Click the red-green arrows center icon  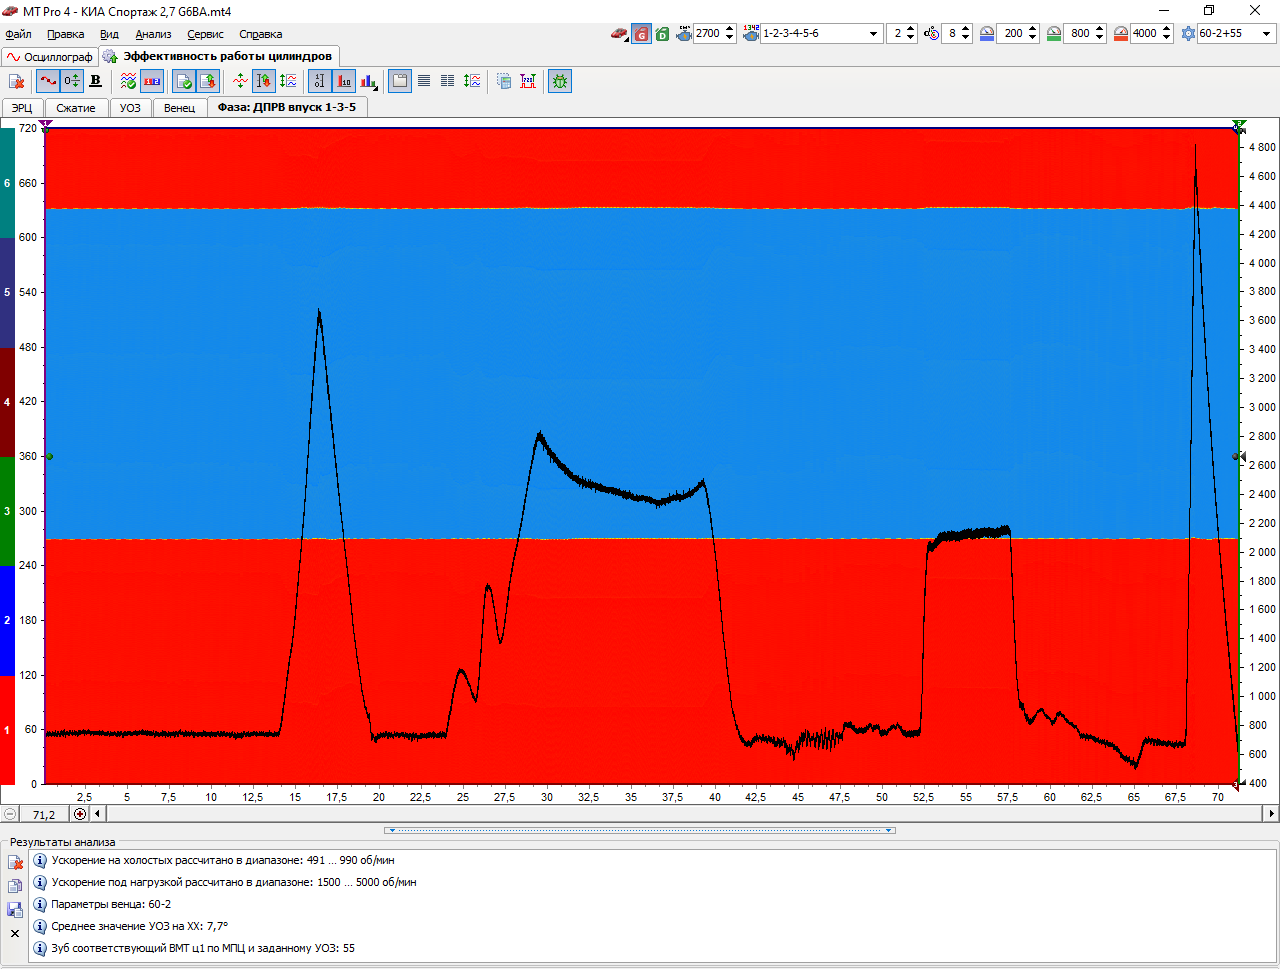(240, 81)
